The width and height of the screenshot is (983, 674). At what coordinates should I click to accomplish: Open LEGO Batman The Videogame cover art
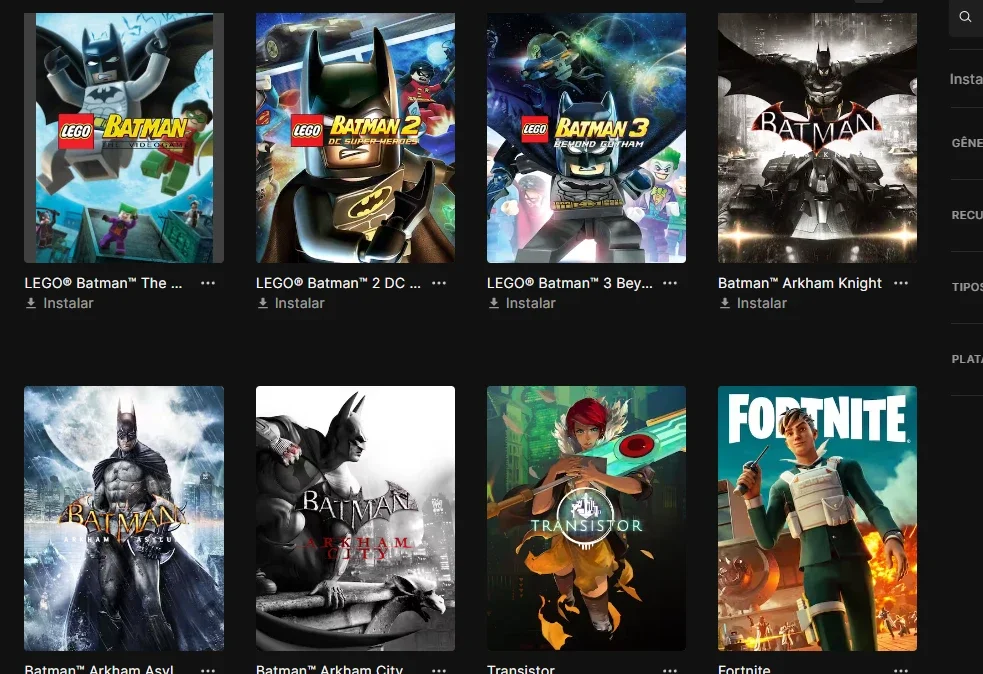point(124,138)
